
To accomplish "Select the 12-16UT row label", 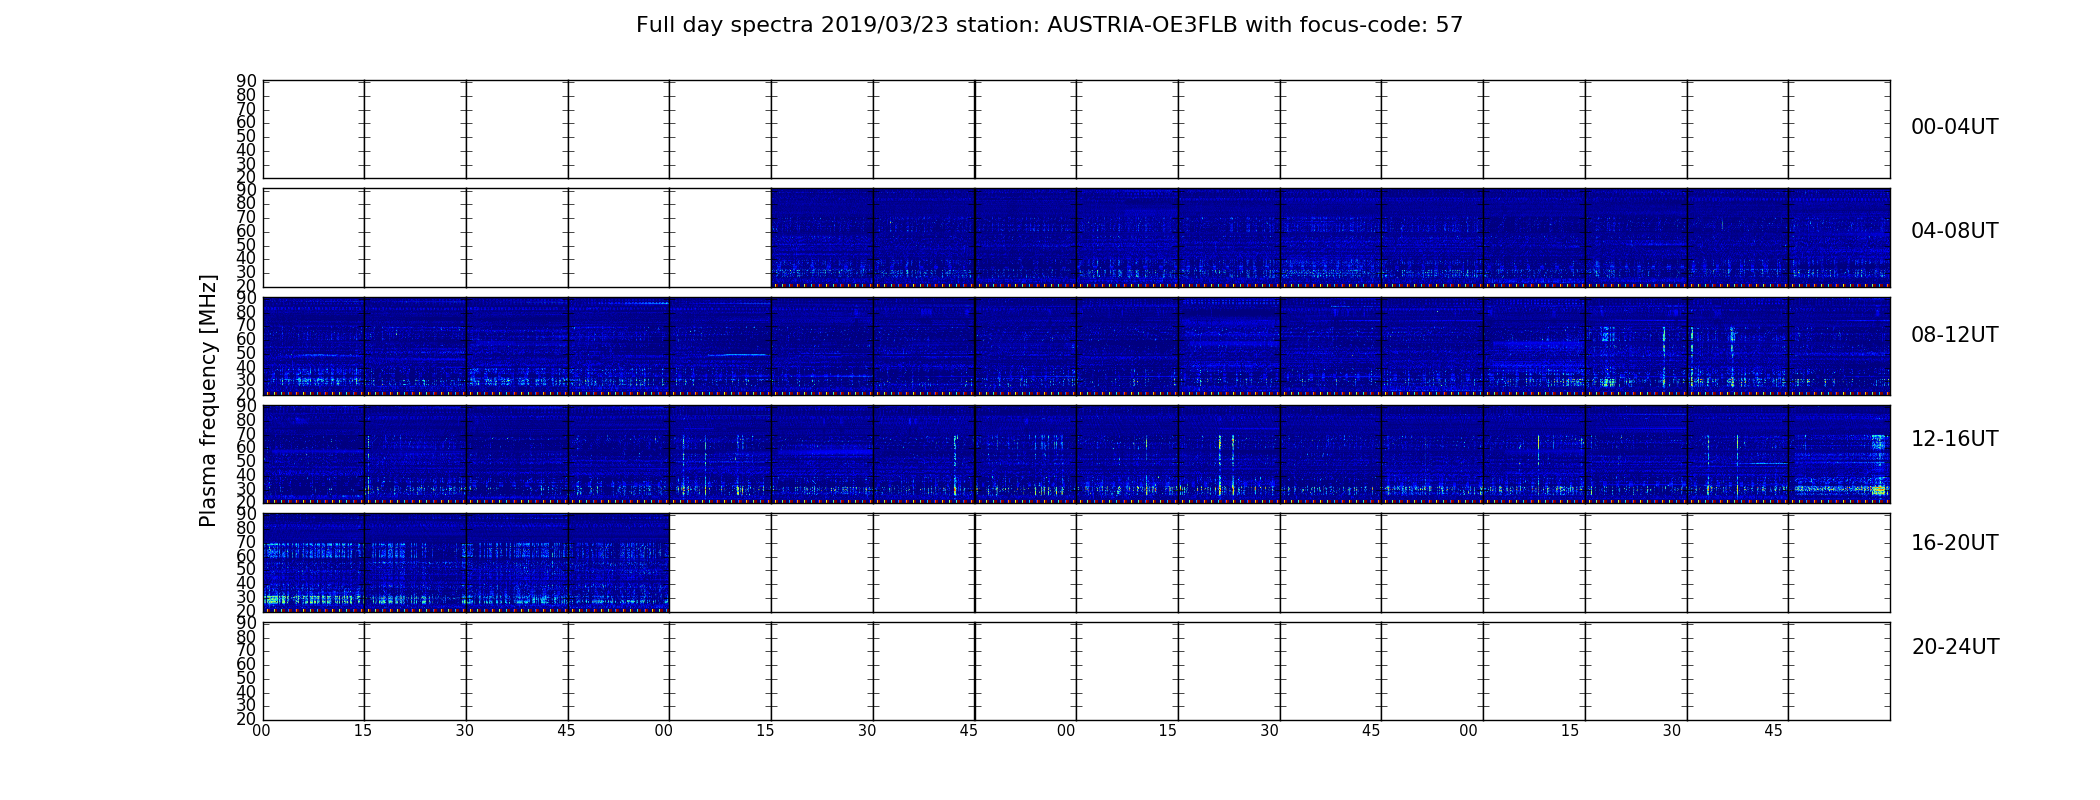I will 1954,439.
